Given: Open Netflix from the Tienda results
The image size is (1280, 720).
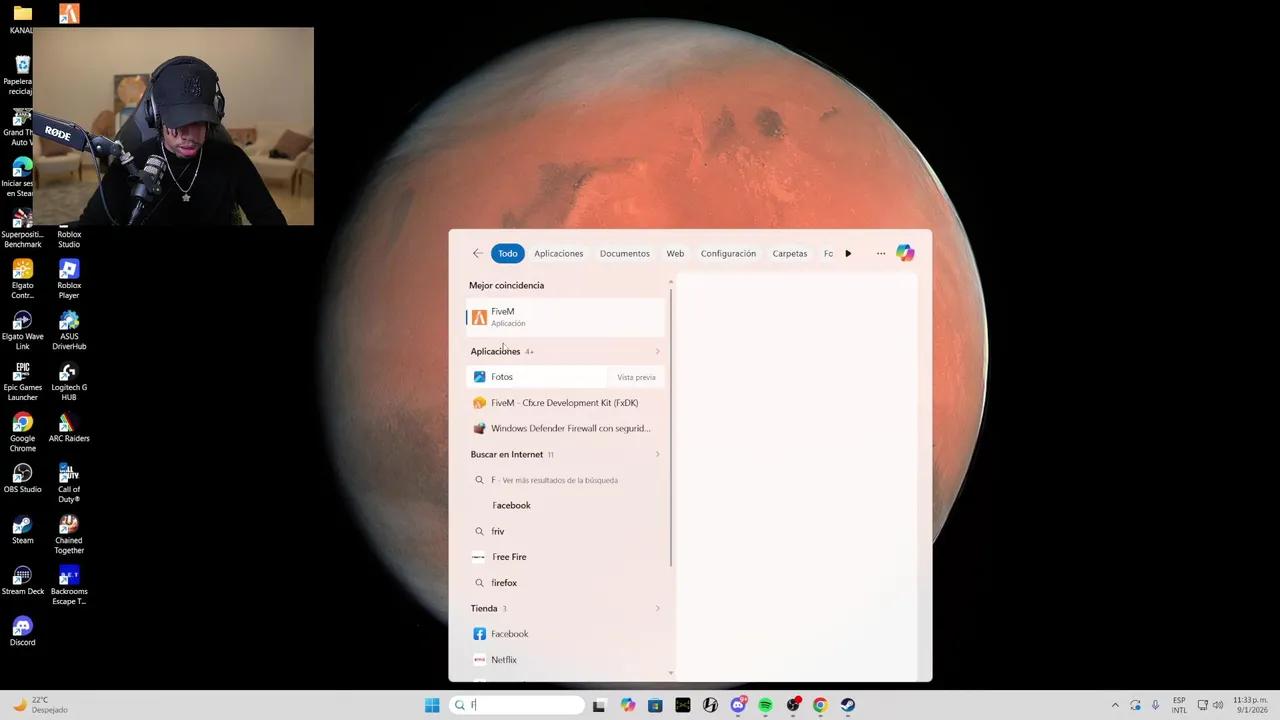Looking at the screenshot, I should click(x=566, y=660).
